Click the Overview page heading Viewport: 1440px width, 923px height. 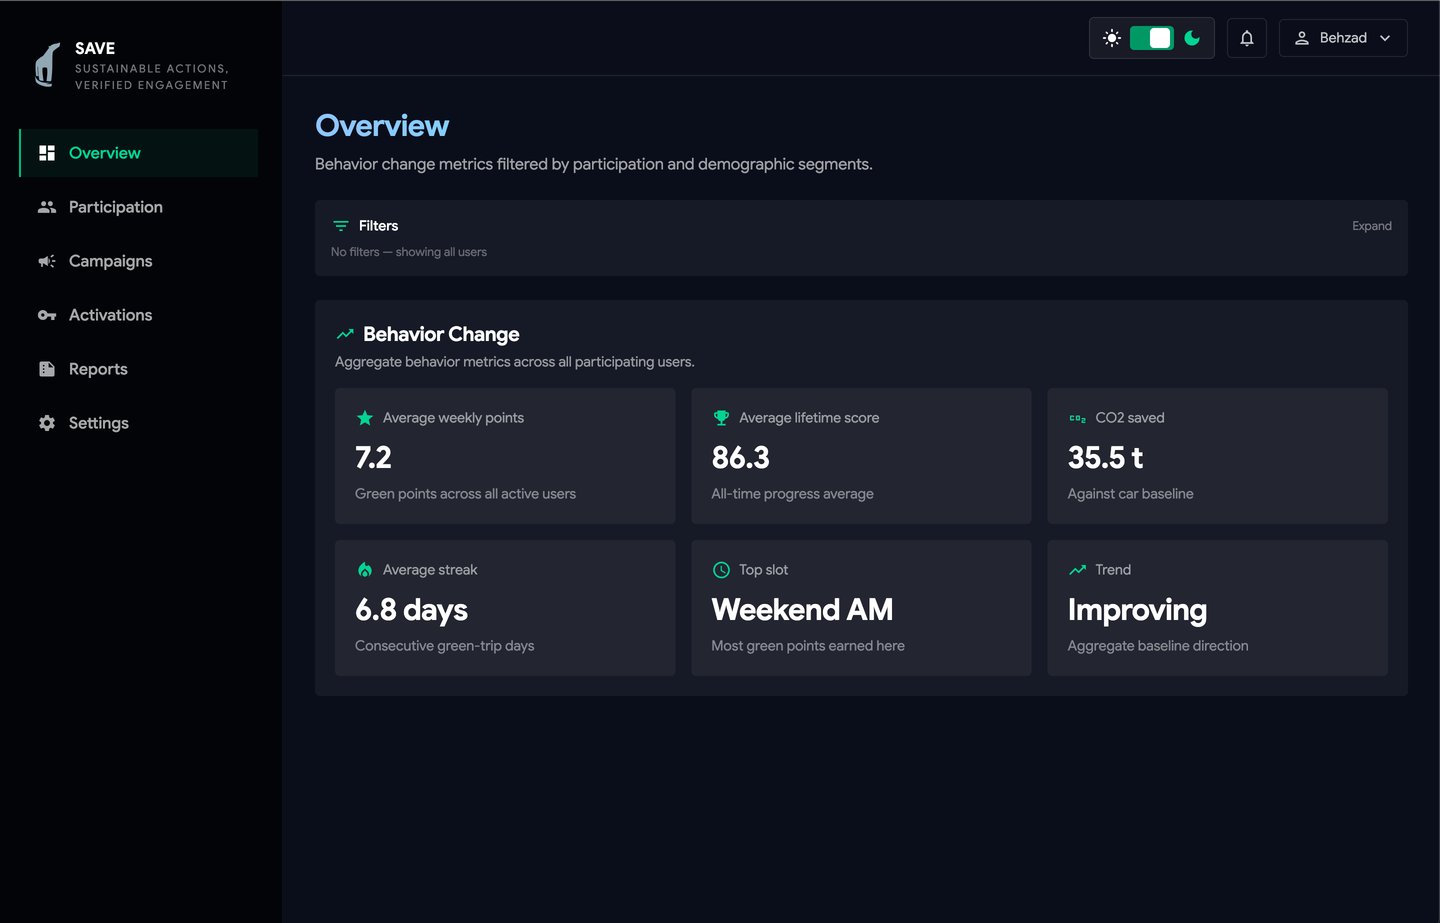(x=382, y=126)
